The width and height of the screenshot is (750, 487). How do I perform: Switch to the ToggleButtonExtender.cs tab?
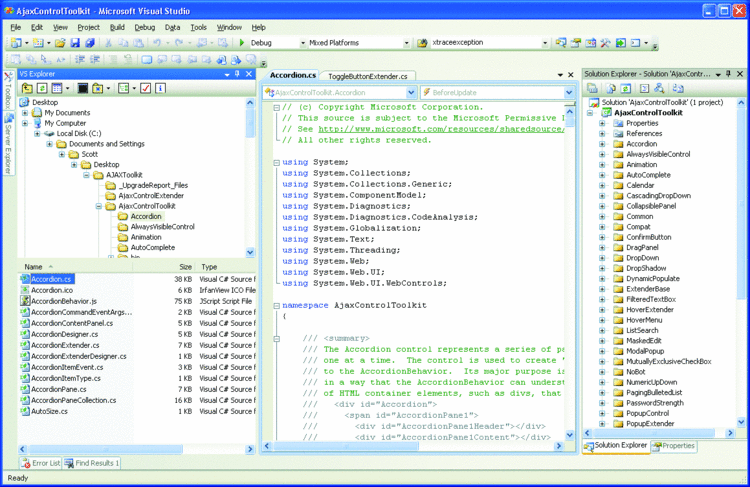click(x=367, y=76)
